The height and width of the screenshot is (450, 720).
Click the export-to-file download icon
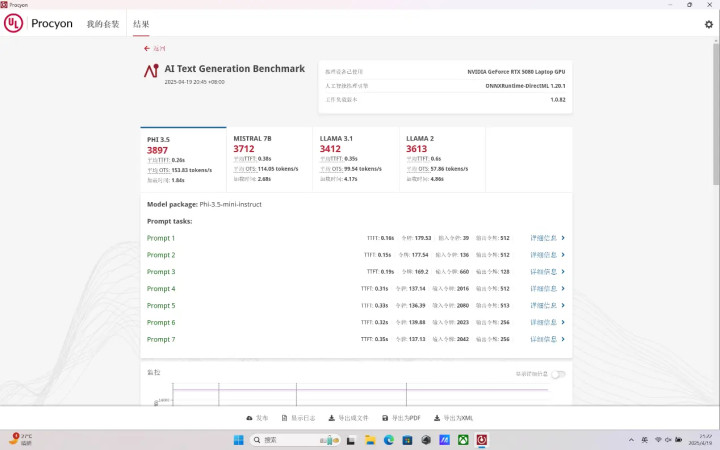332,418
